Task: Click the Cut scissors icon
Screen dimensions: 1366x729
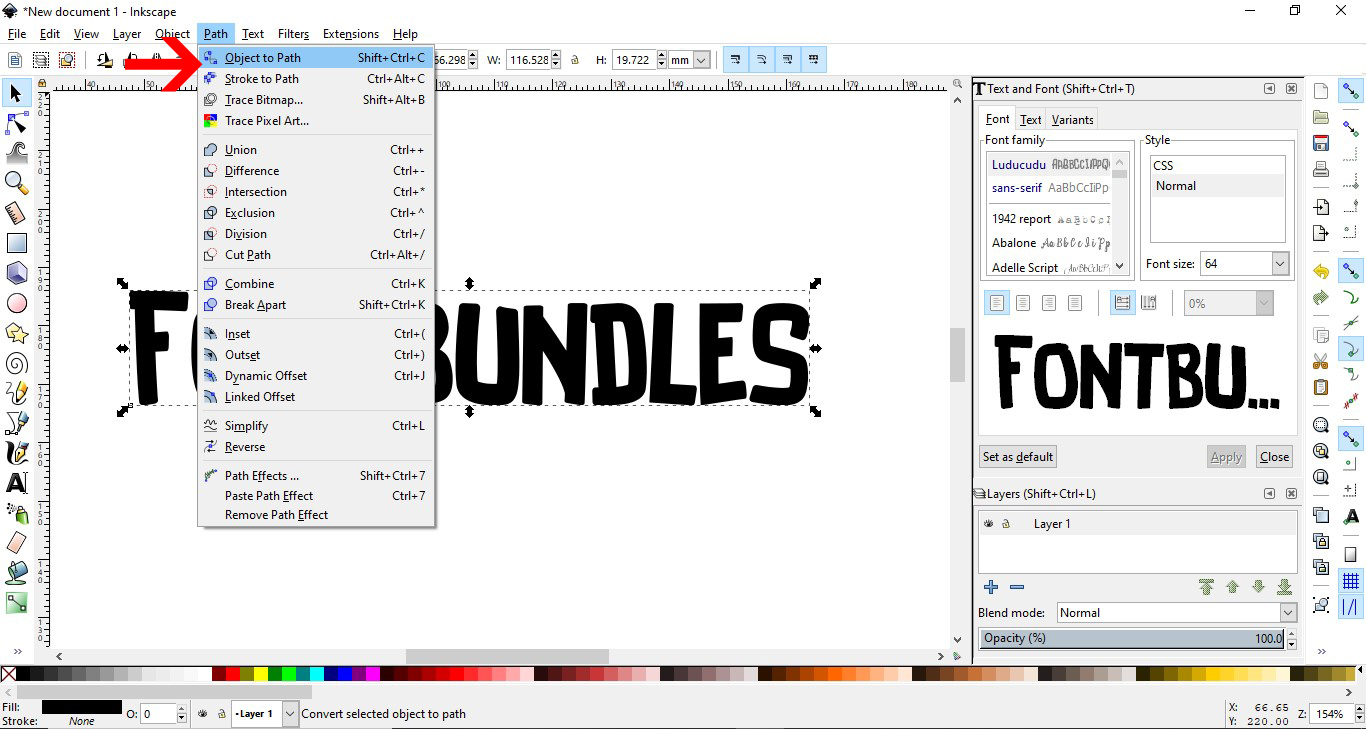Action: tap(1321, 361)
